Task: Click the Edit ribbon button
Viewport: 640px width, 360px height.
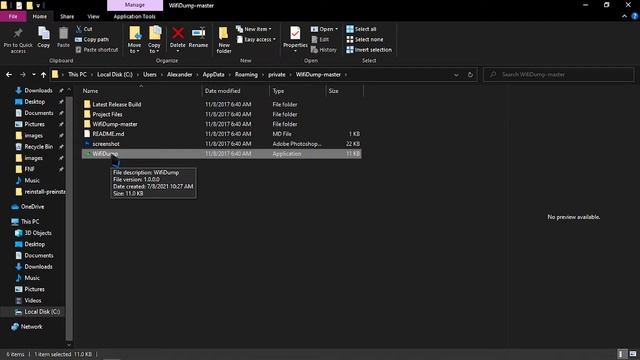Action: point(320,40)
